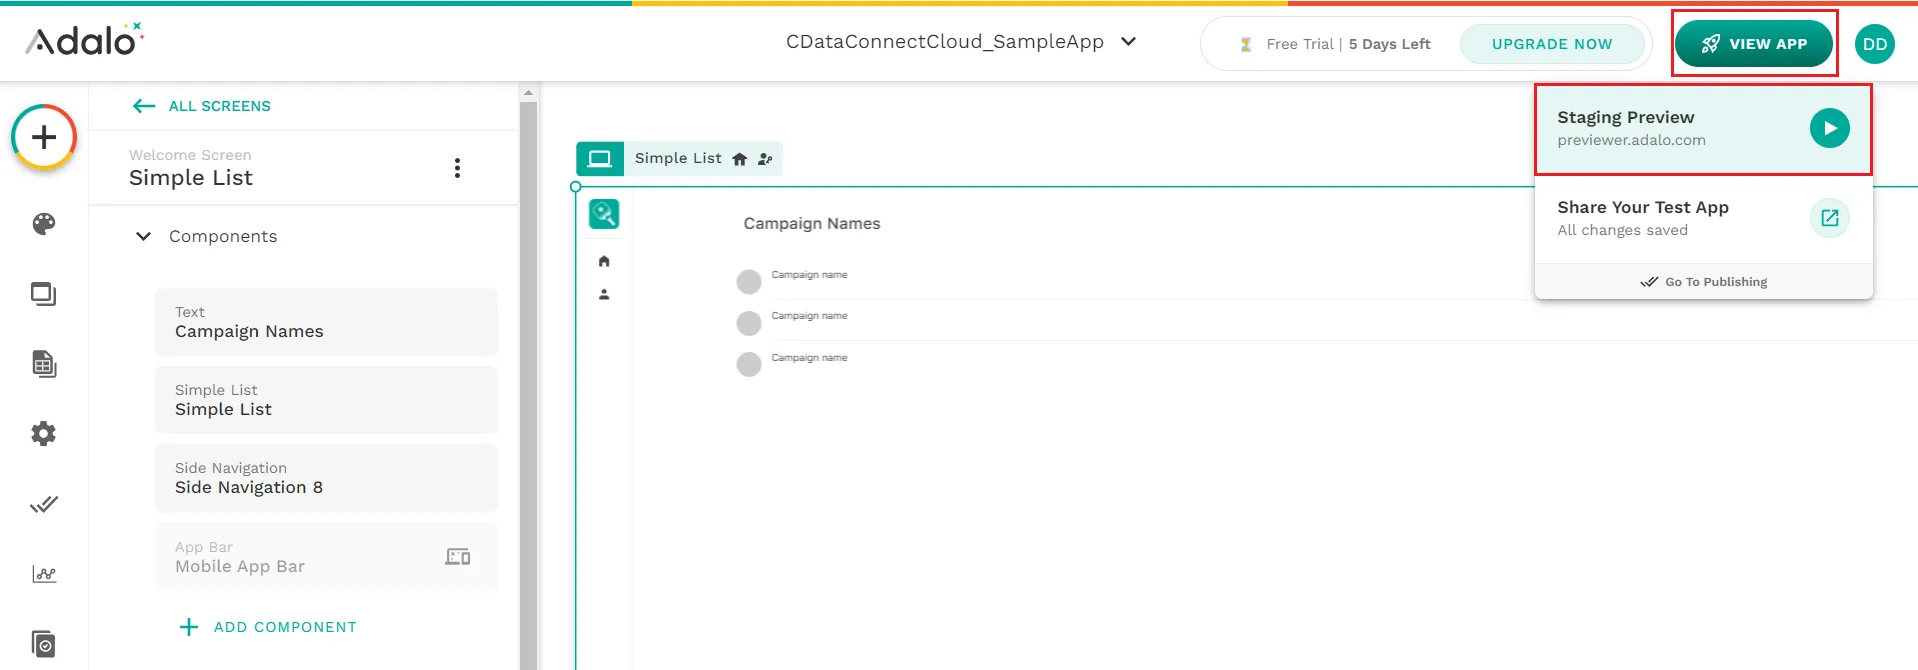The height and width of the screenshot is (670, 1918).
Task: Open the Screens icon in left sidebar
Action: [x=44, y=294]
